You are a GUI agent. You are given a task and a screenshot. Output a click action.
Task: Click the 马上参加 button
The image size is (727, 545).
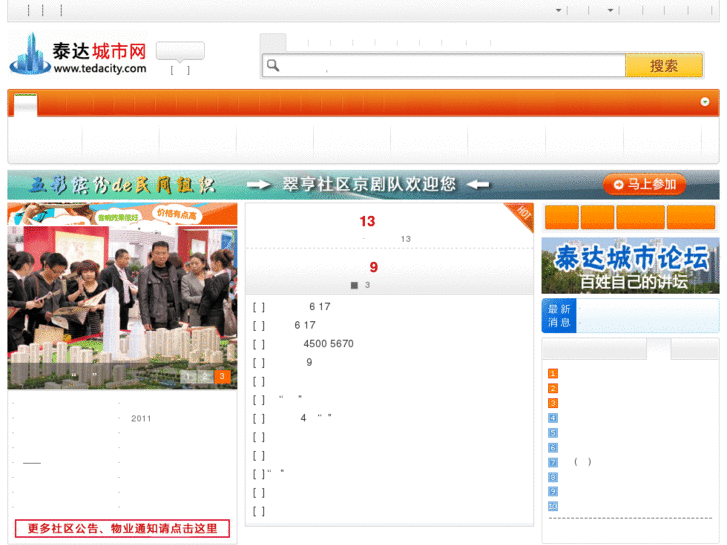coord(644,185)
